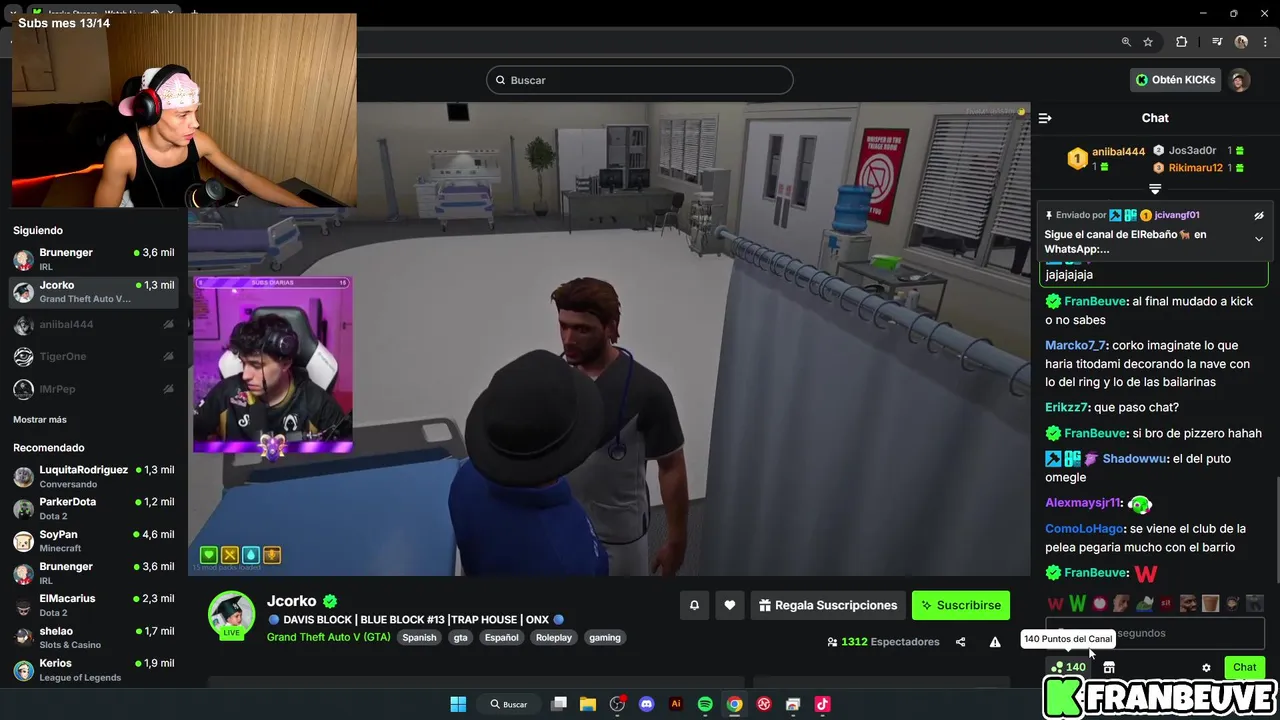Collapse the chat panel with the arrow icon
This screenshot has height=720, width=1280.
(1045, 118)
